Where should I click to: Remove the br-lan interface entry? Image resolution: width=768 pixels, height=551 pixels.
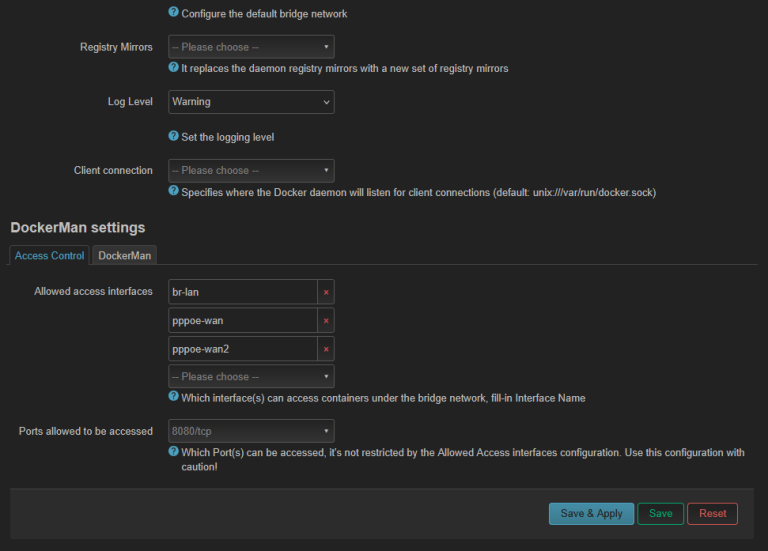325,292
